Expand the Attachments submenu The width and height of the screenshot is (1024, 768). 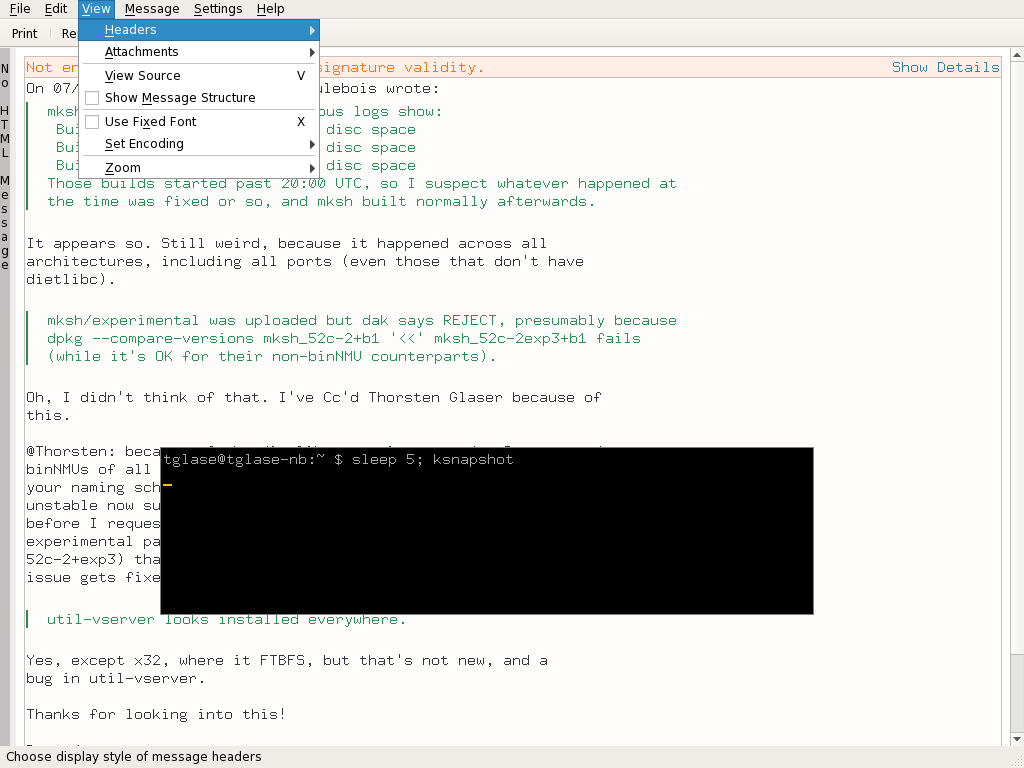[199, 52]
